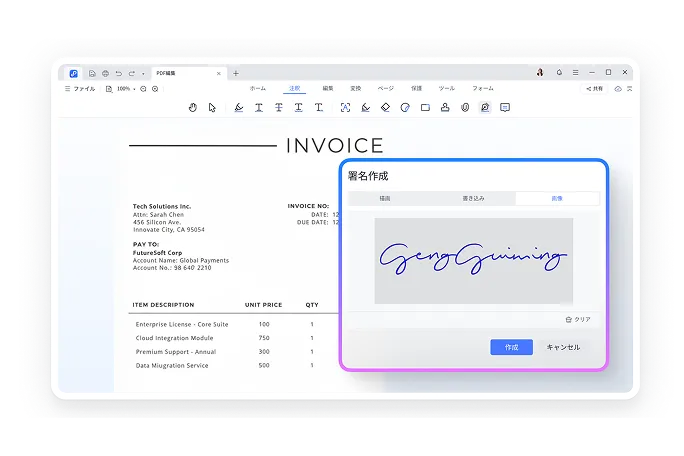Click the save document icon
The height and width of the screenshot is (456, 684).
click(92, 73)
